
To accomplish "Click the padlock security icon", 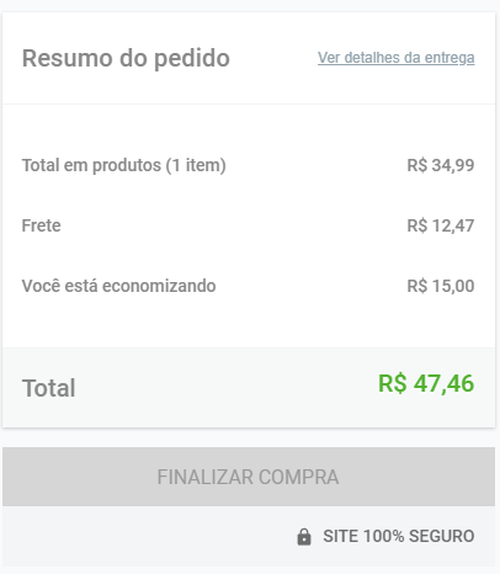I will (304, 537).
